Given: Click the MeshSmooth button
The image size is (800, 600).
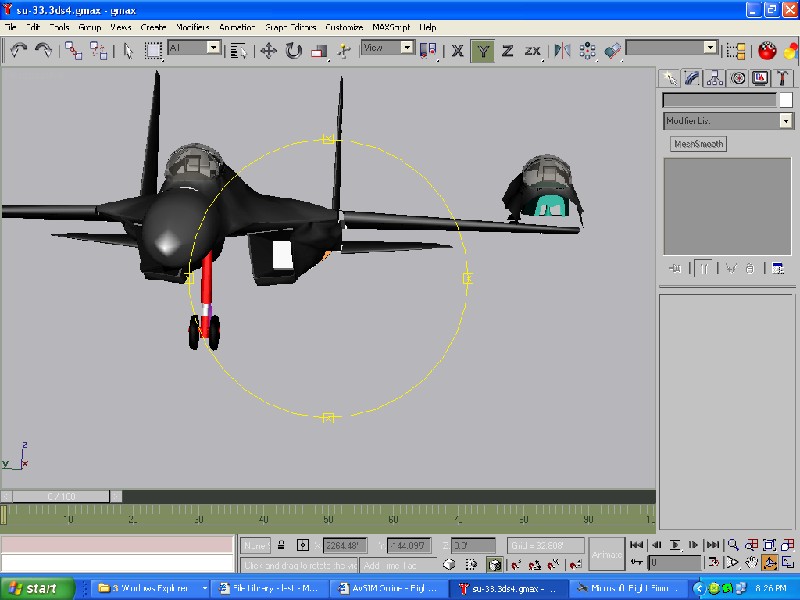Looking at the screenshot, I should pos(698,144).
